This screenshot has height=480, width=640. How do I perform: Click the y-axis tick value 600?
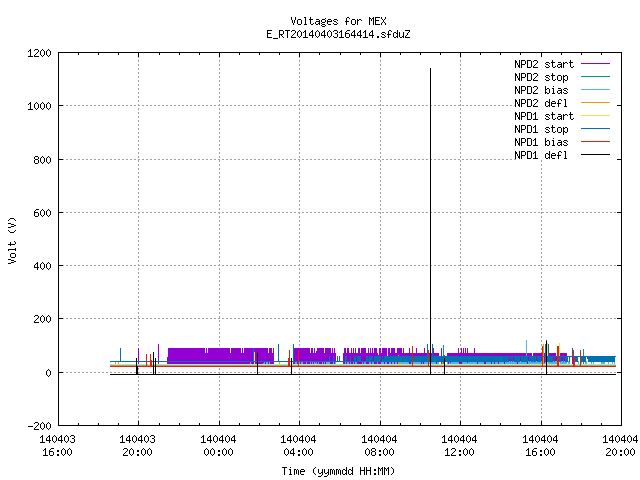(42, 213)
